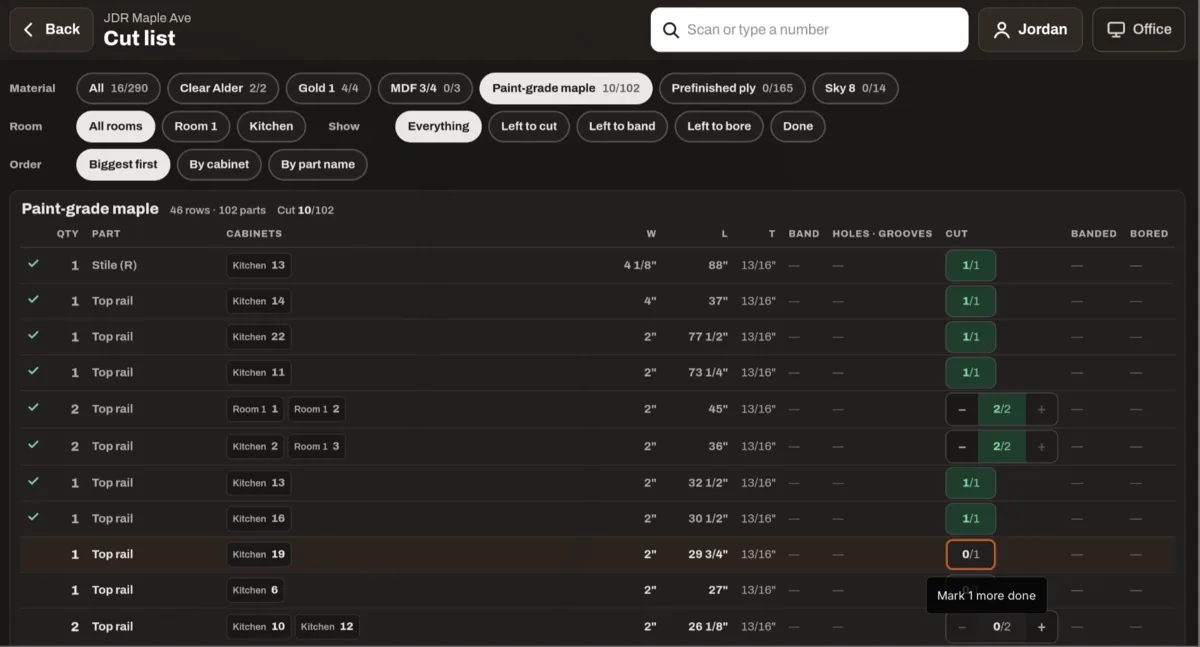
Task: Filter material to Sky 8
Action: click(855, 88)
